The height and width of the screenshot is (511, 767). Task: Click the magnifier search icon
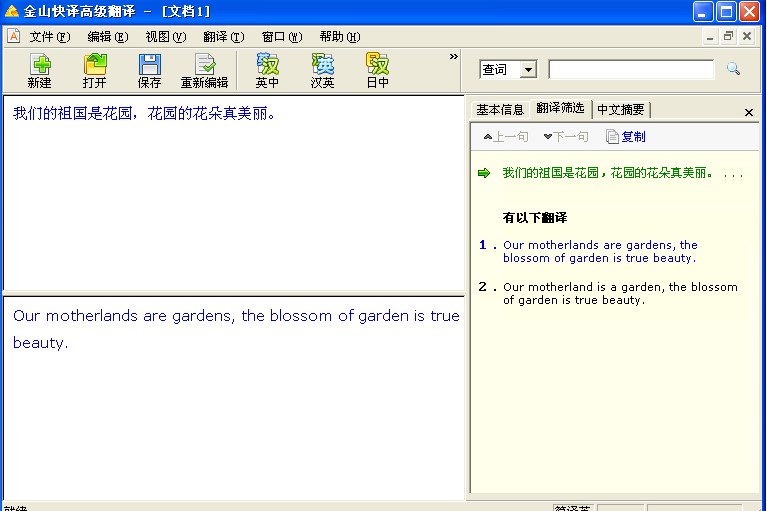point(733,69)
